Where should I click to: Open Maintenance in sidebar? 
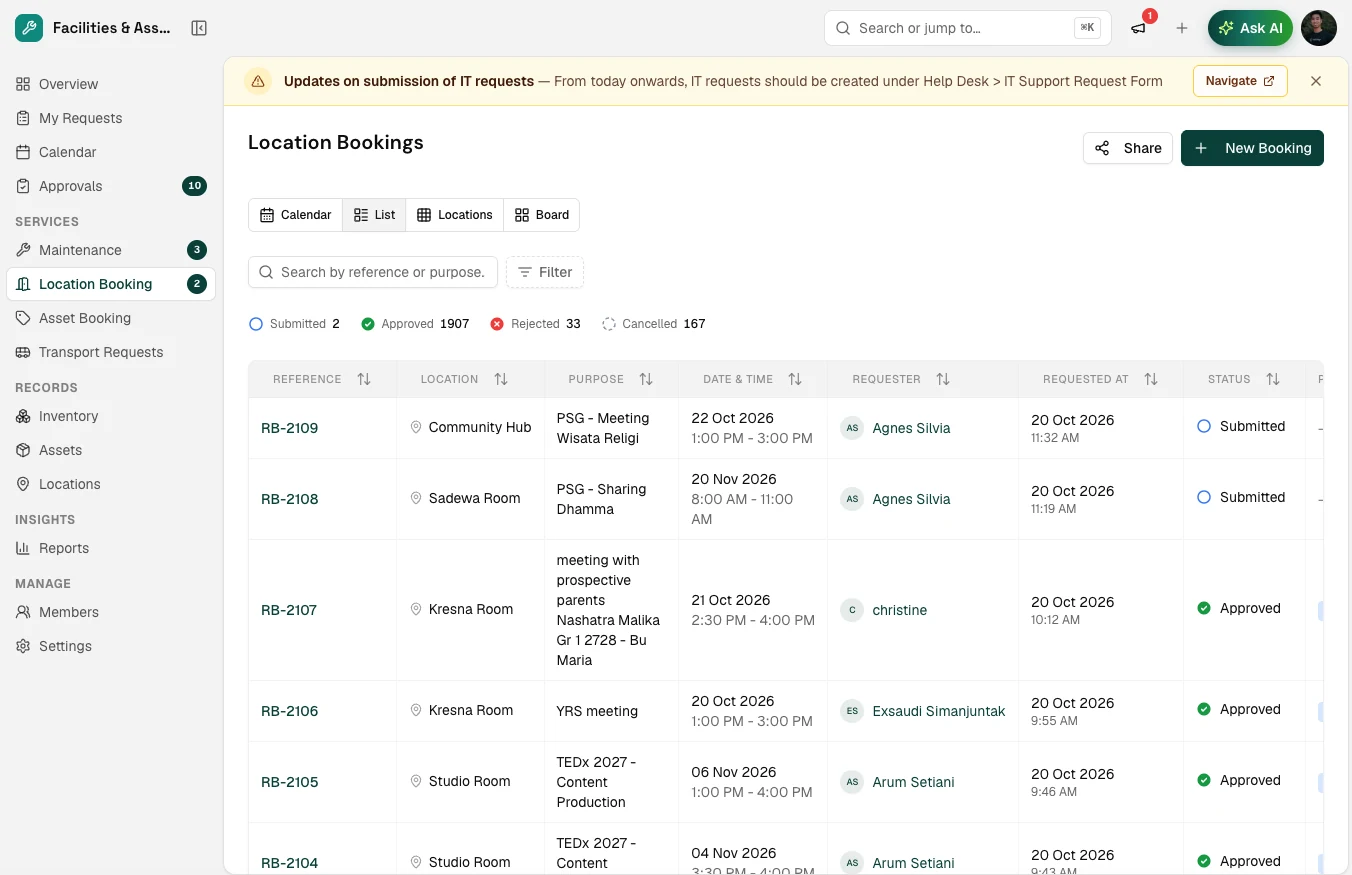[x=110, y=250]
